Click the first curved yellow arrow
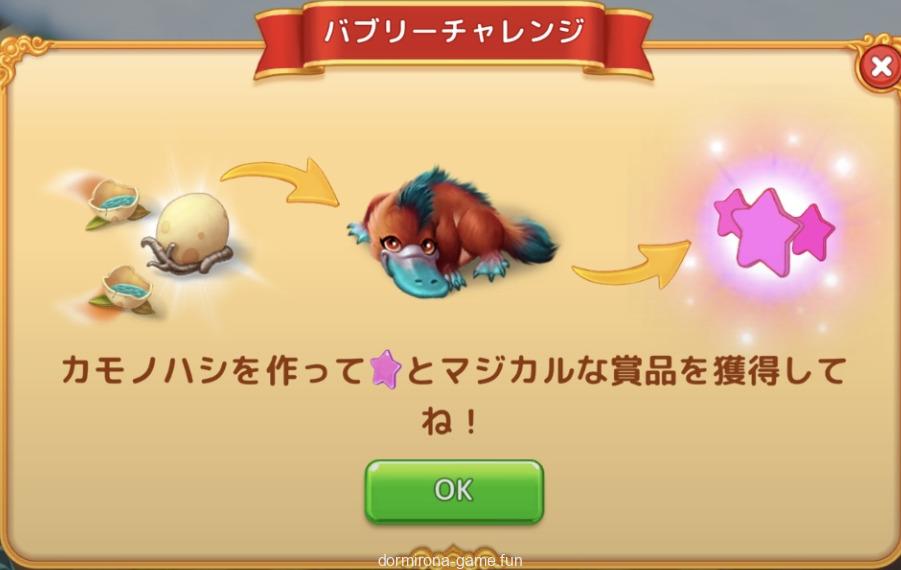901x570 pixels. pos(282,181)
